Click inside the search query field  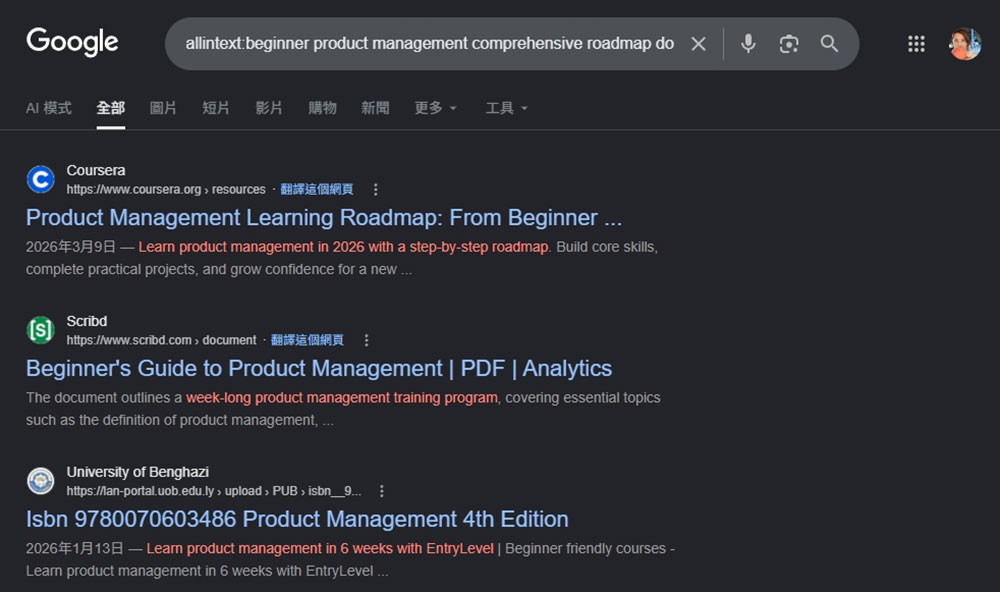[x=429, y=43]
